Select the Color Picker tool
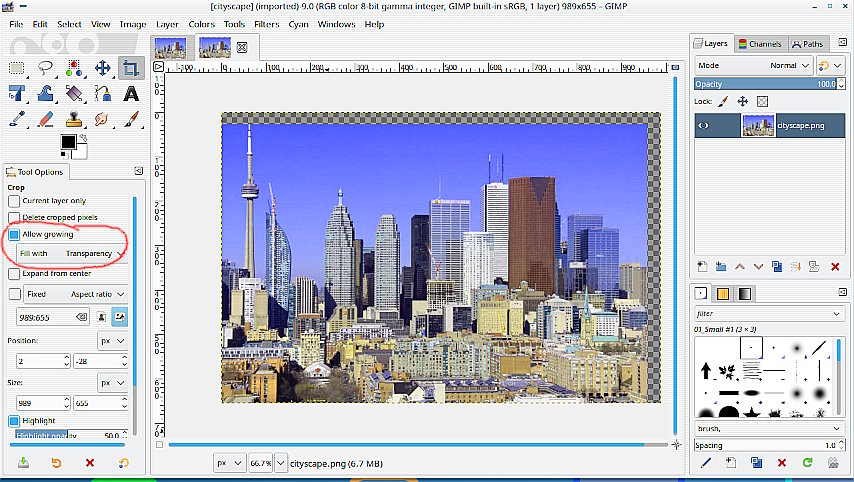854x482 pixels. tap(16, 119)
